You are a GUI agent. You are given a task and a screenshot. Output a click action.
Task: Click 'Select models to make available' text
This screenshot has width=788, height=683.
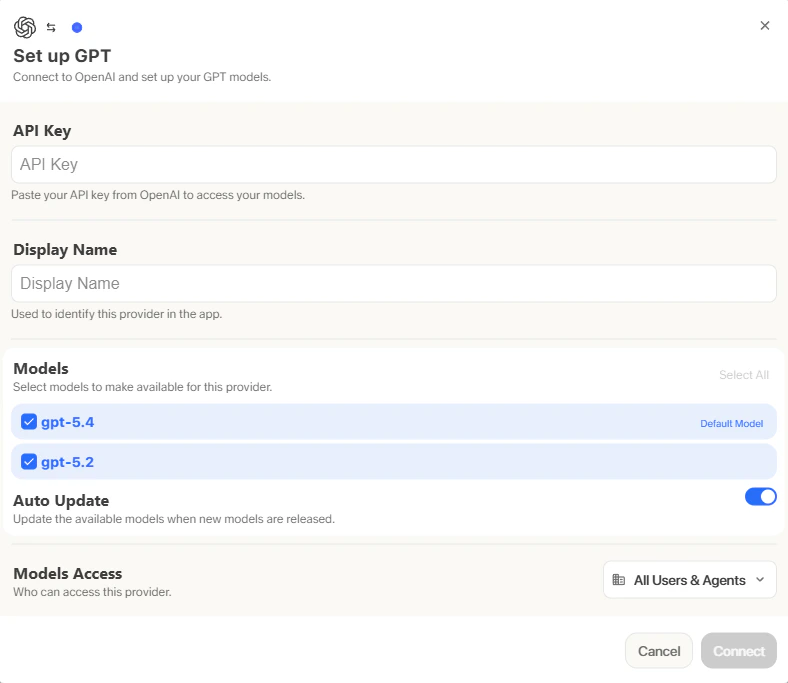(x=142, y=387)
